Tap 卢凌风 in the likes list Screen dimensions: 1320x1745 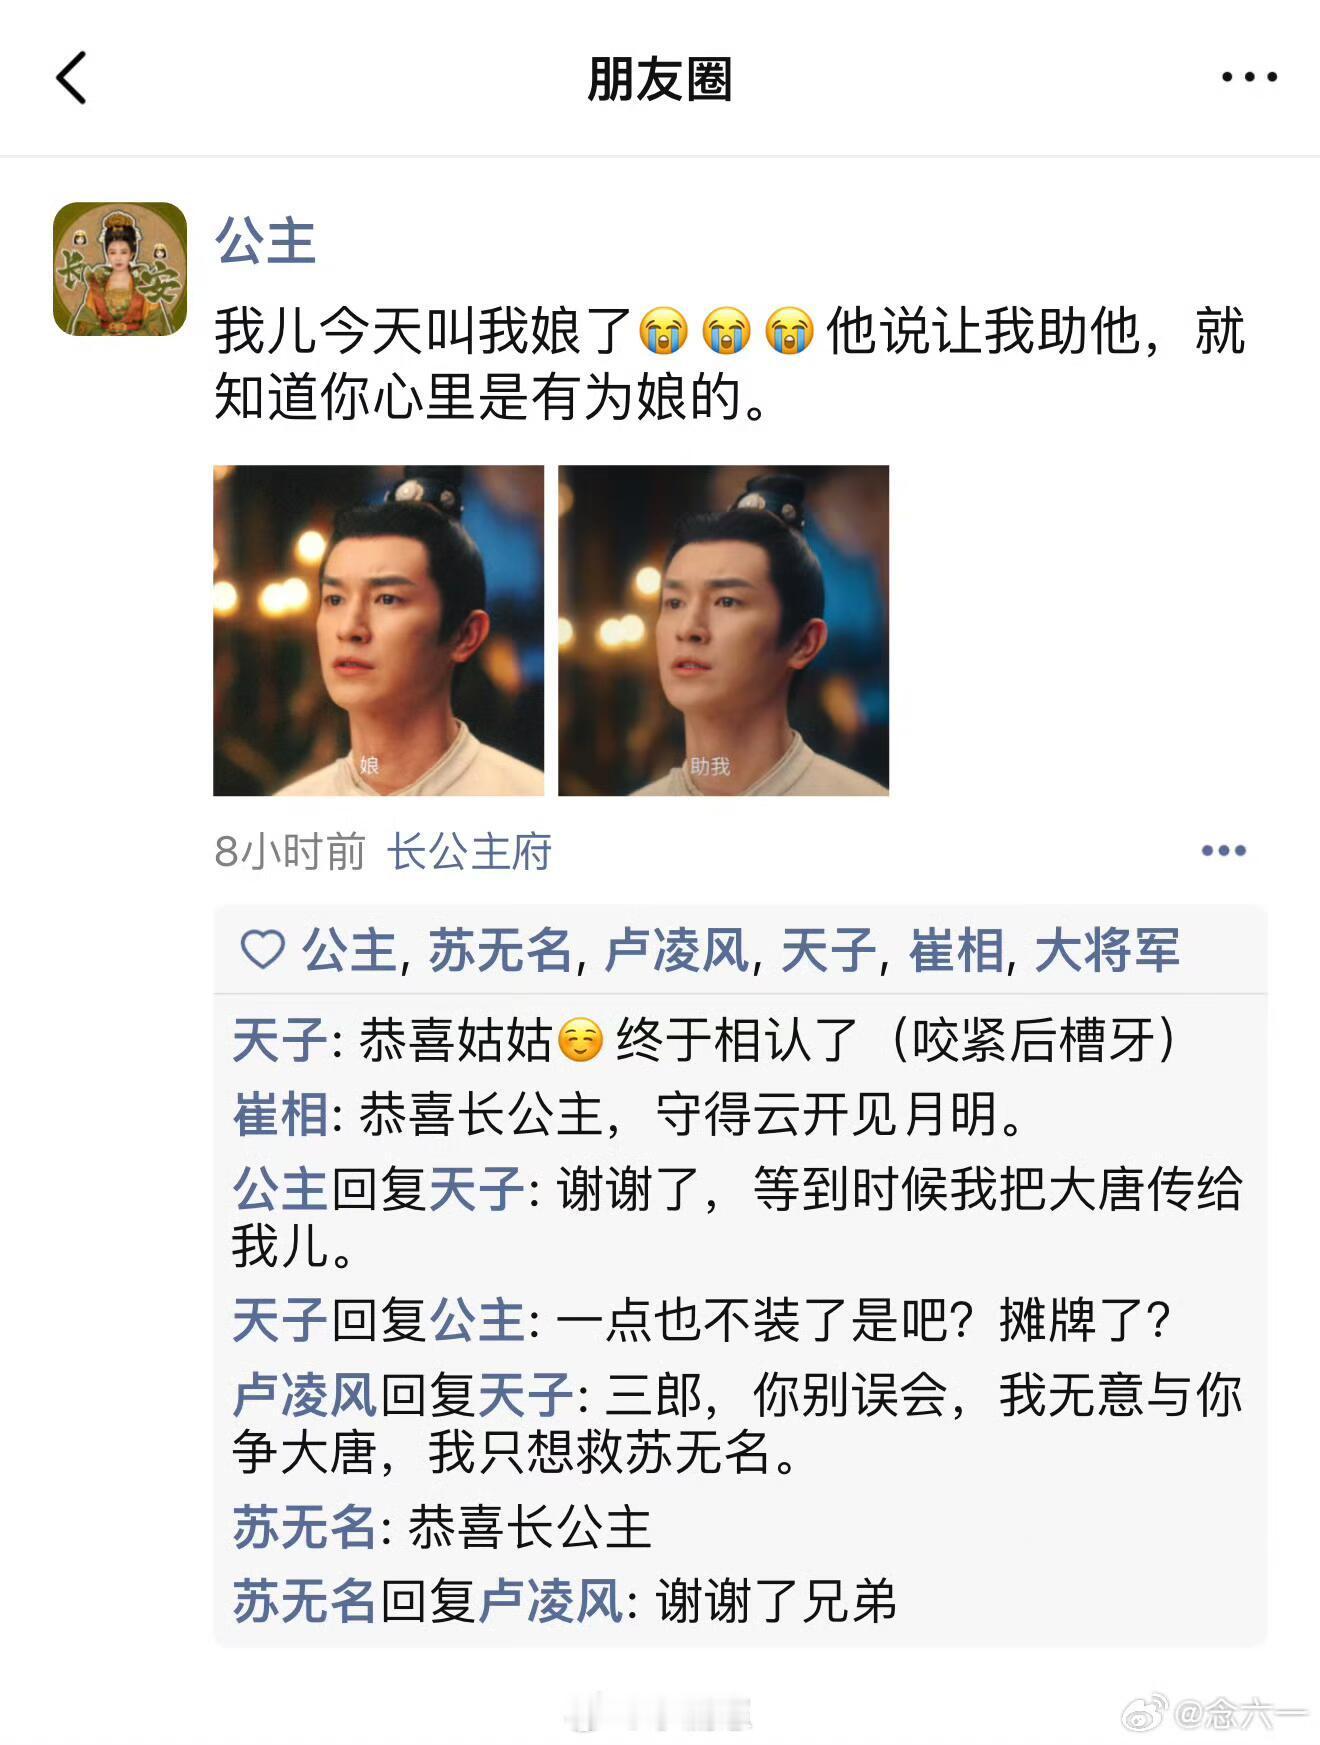pyautogui.click(x=677, y=949)
